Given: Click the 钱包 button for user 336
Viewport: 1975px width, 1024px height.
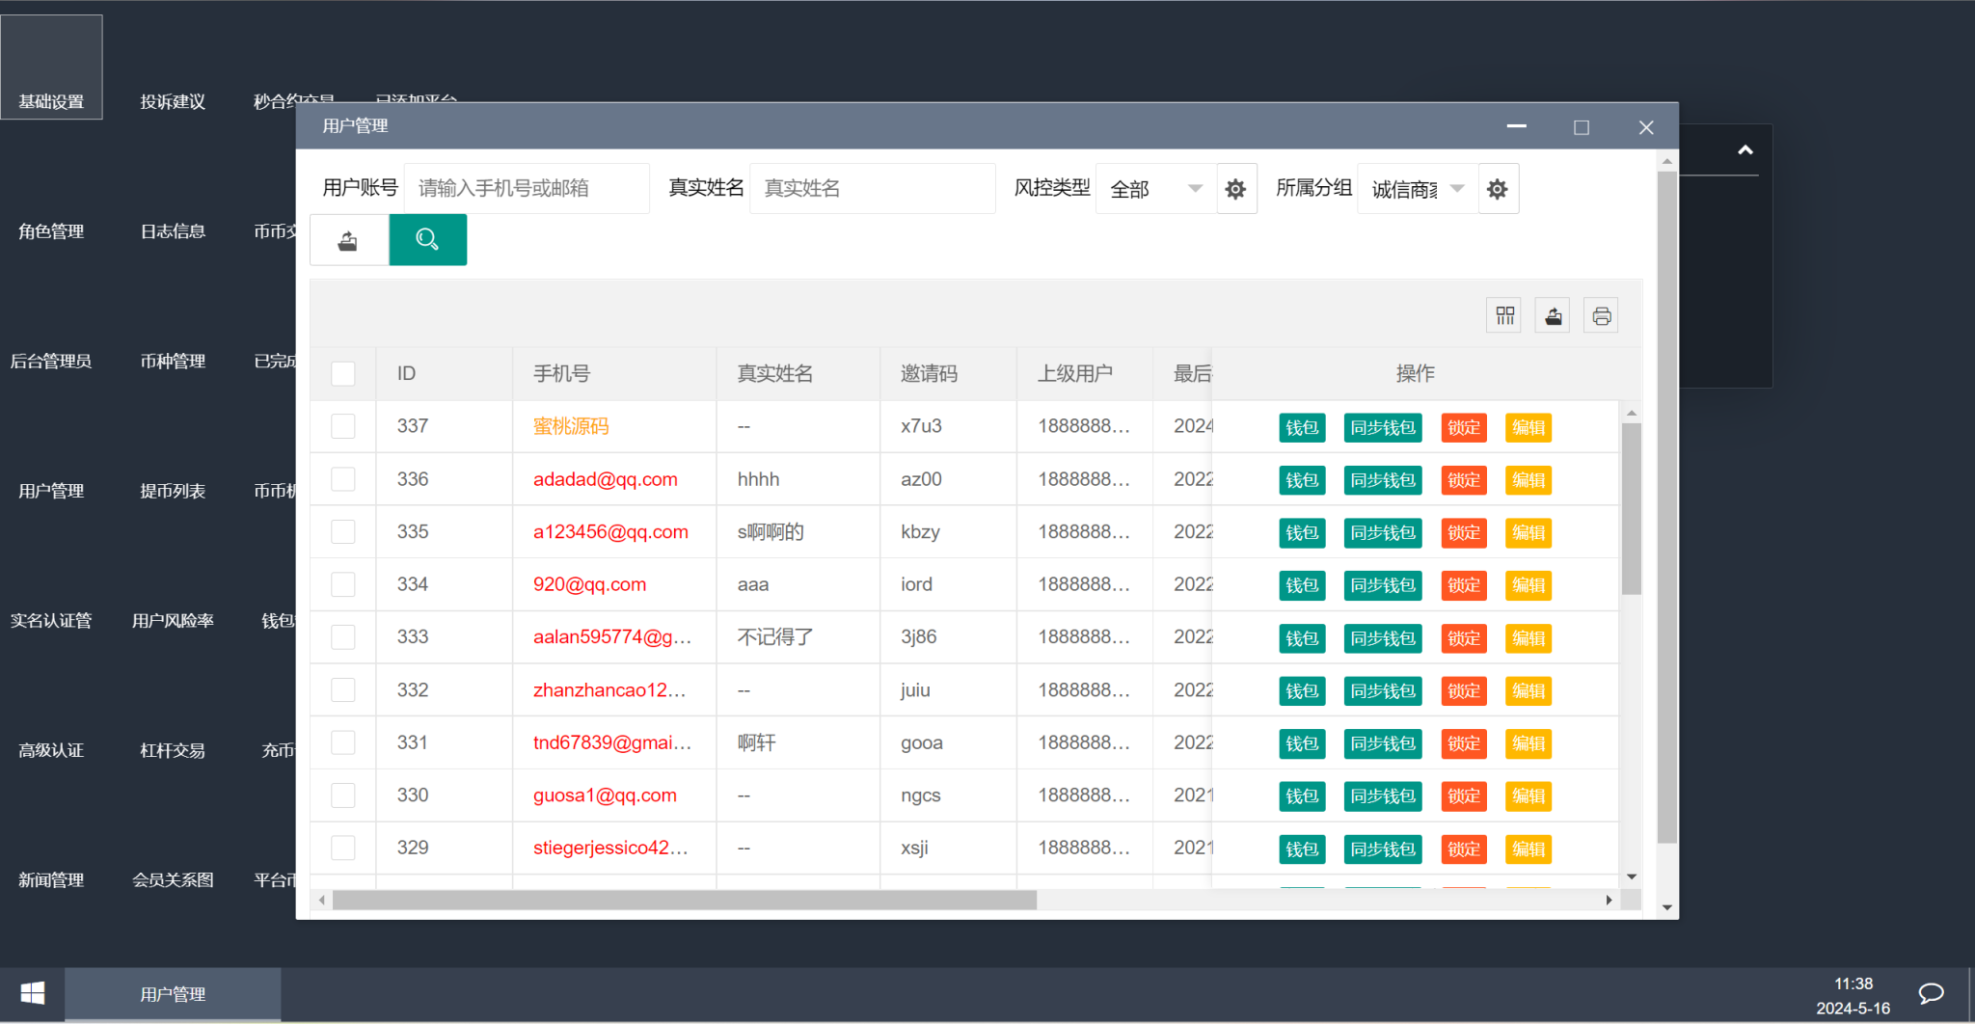Looking at the screenshot, I should click(x=1301, y=480).
